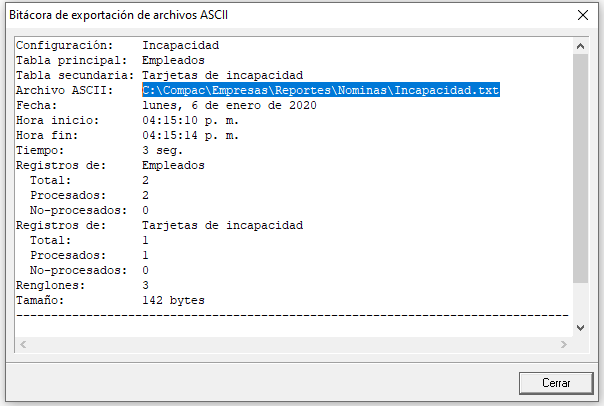The image size is (604, 406).
Task: Click the 'Tamaño: 142 bytes' line
Action: pyautogui.click(x=111, y=300)
